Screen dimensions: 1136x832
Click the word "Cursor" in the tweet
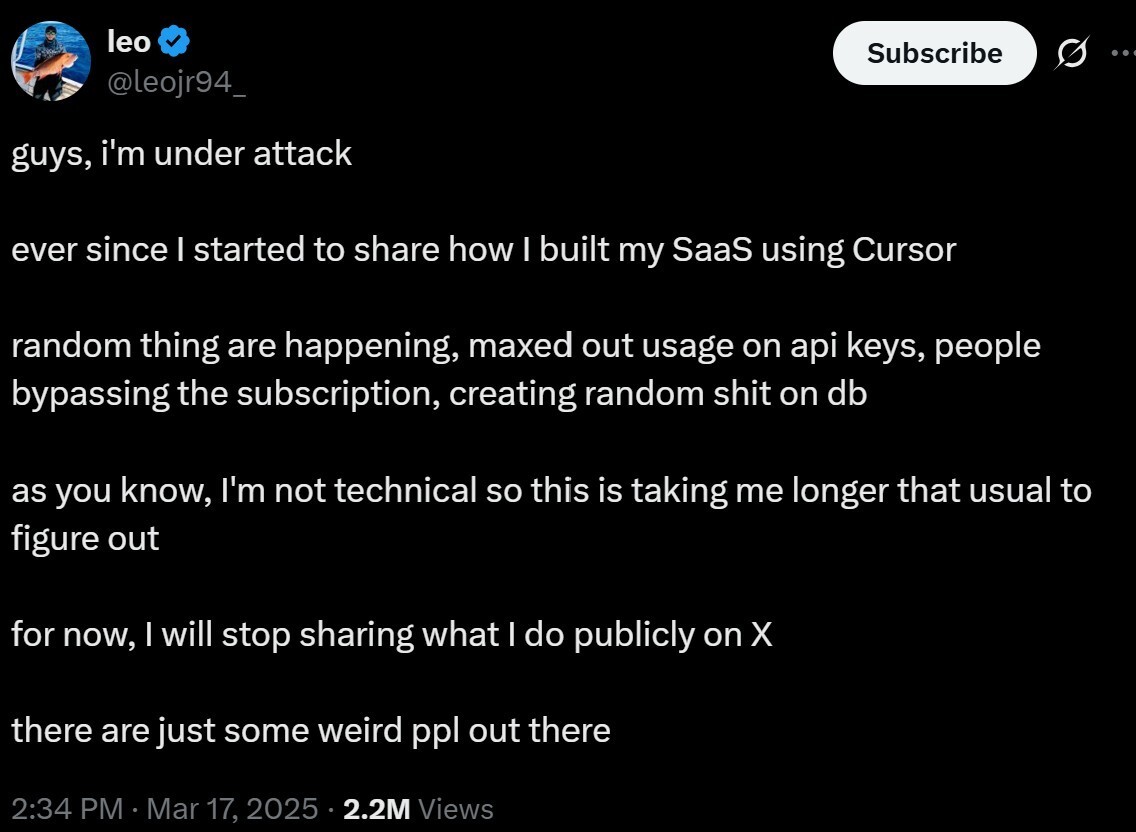[x=904, y=249]
